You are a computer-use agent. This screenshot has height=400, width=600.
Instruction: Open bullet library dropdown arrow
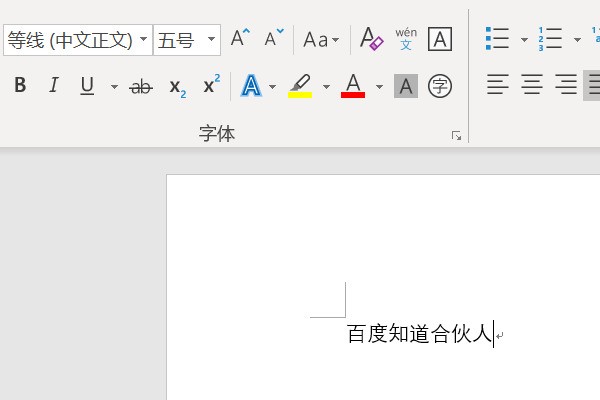524,39
